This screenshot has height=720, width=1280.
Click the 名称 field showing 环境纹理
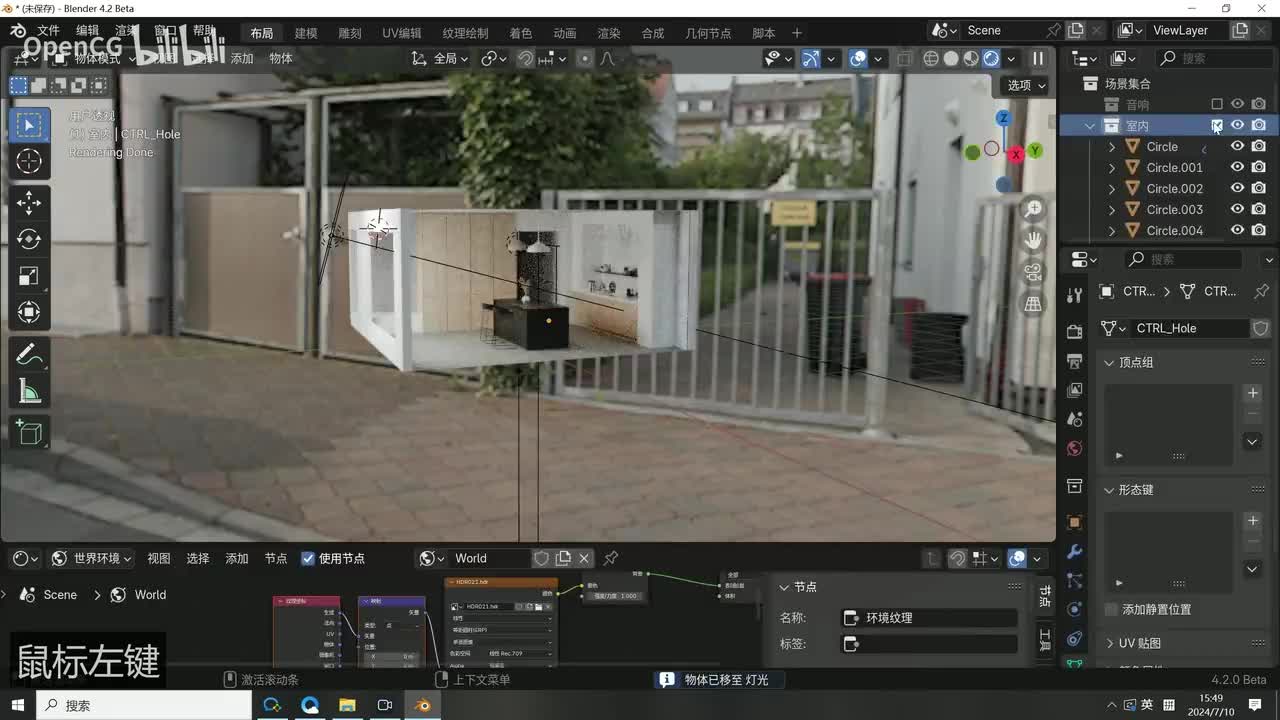click(x=929, y=618)
